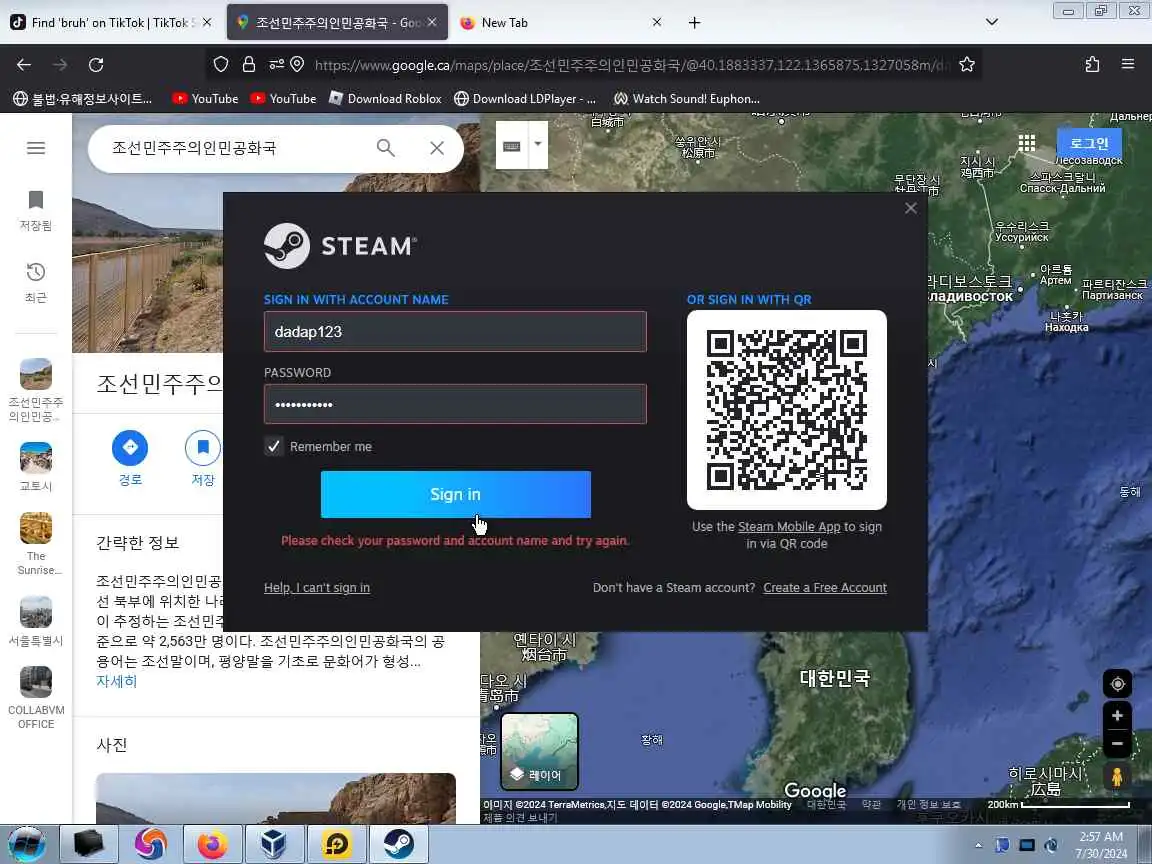Show hidden system tray icons
This screenshot has height=864, width=1152.
[978, 845]
